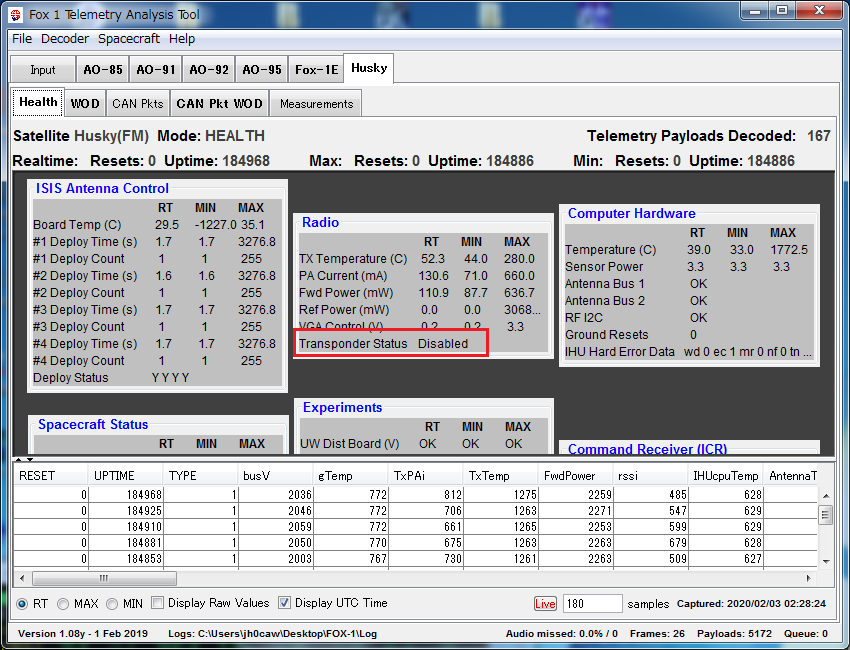The image size is (850, 650).
Task: Click the FwdPower column header
Action: pos(575,476)
